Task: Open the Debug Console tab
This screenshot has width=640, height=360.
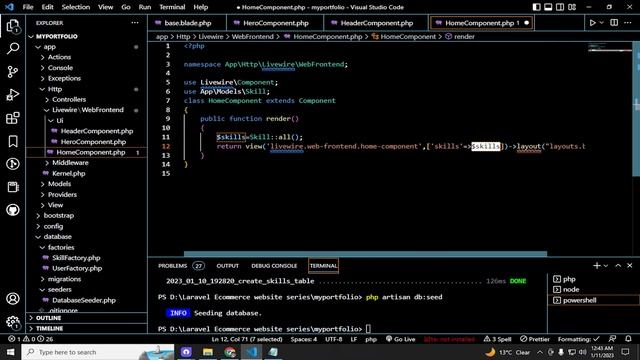Action: click(274, 266)
